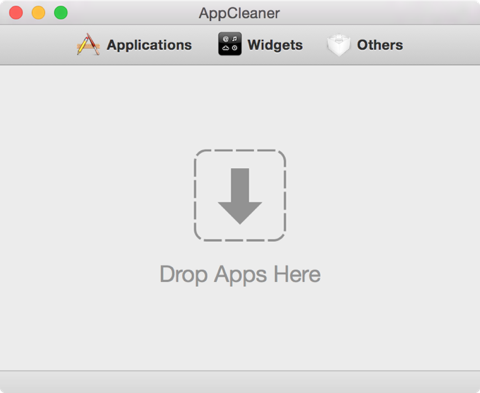Click title bar space beside AppCleaner title
The image size is (480, 393).
point(367,13)
